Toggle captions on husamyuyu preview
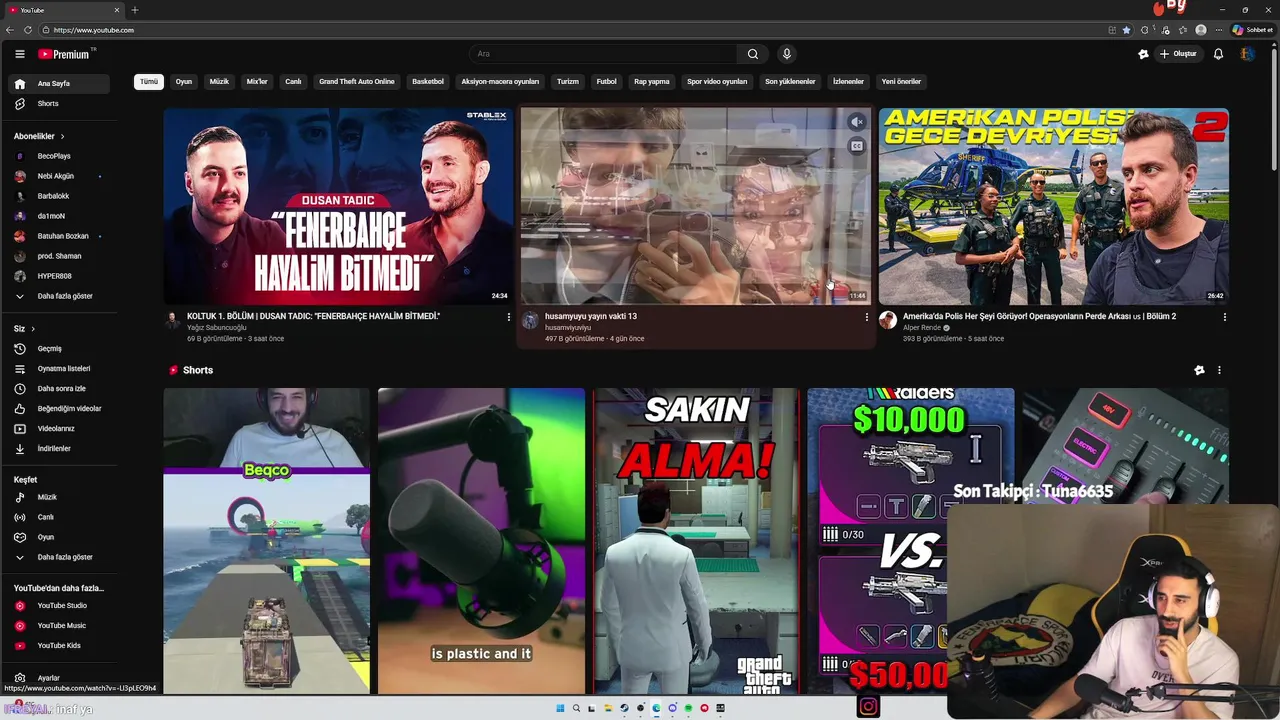The image size is (1280, 720). pos(857,146)
